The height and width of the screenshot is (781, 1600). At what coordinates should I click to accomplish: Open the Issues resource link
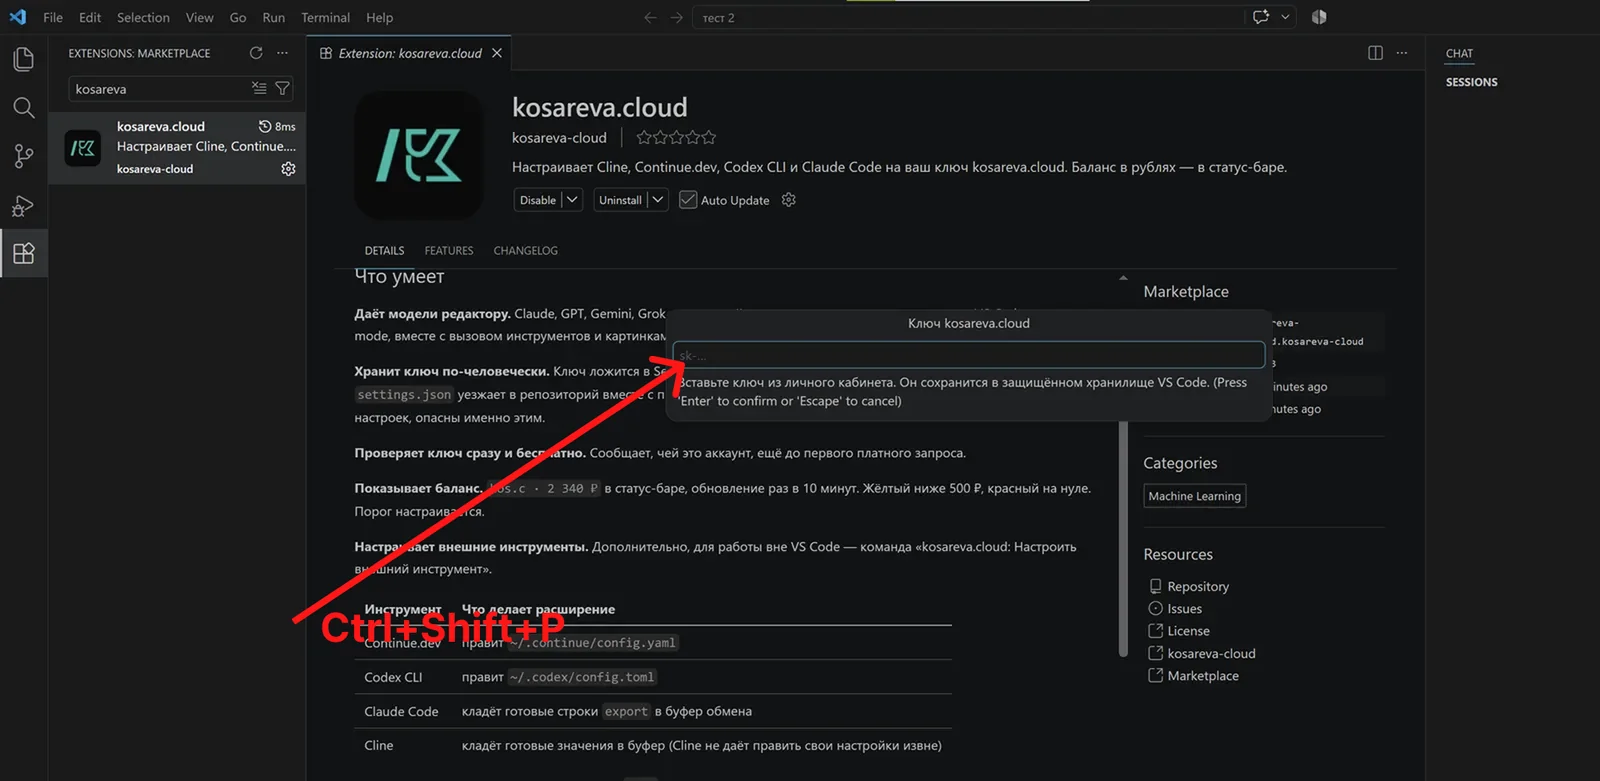[1184, 608]
